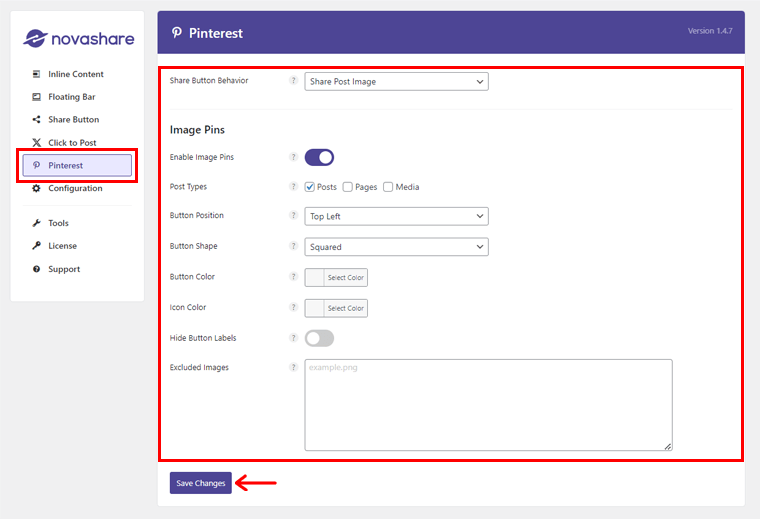
Task: Open help tooltip for Hide Button Labels
Action: (x=293, y=338)
